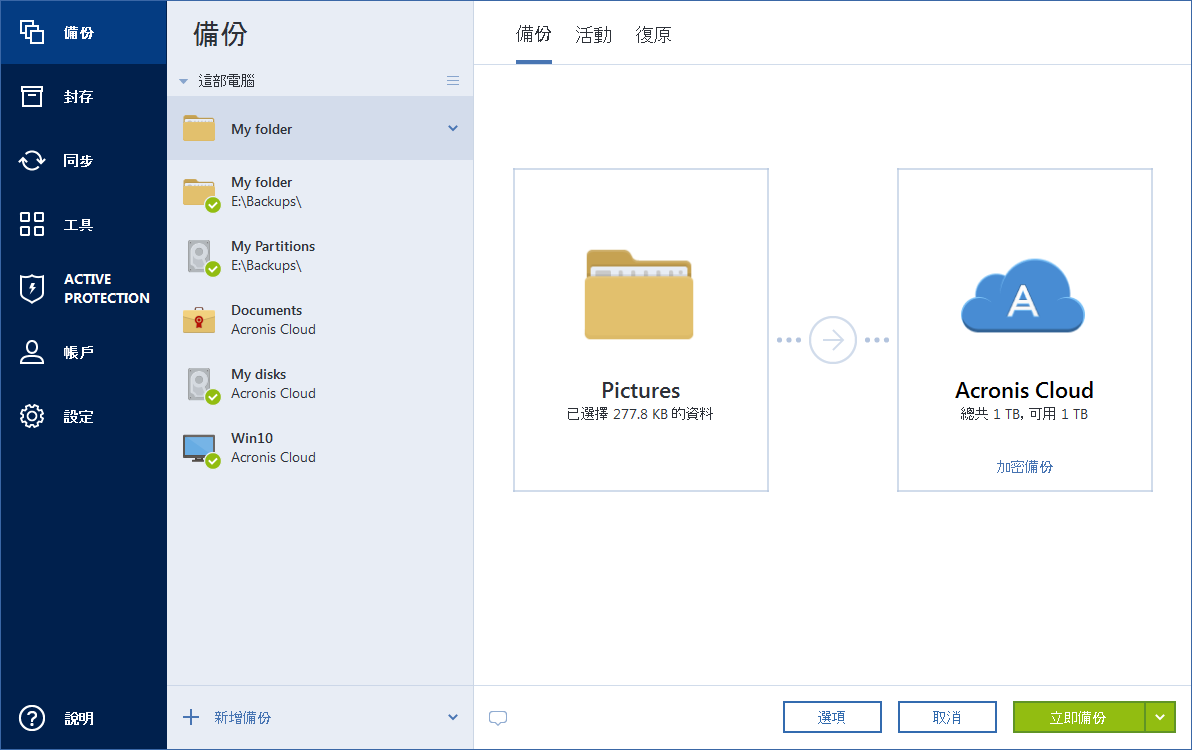Viewport: 1192px width, 750px height.
Task: Open the 工具 (Tools) sidebar section
Action: click(x=83, y=224)
